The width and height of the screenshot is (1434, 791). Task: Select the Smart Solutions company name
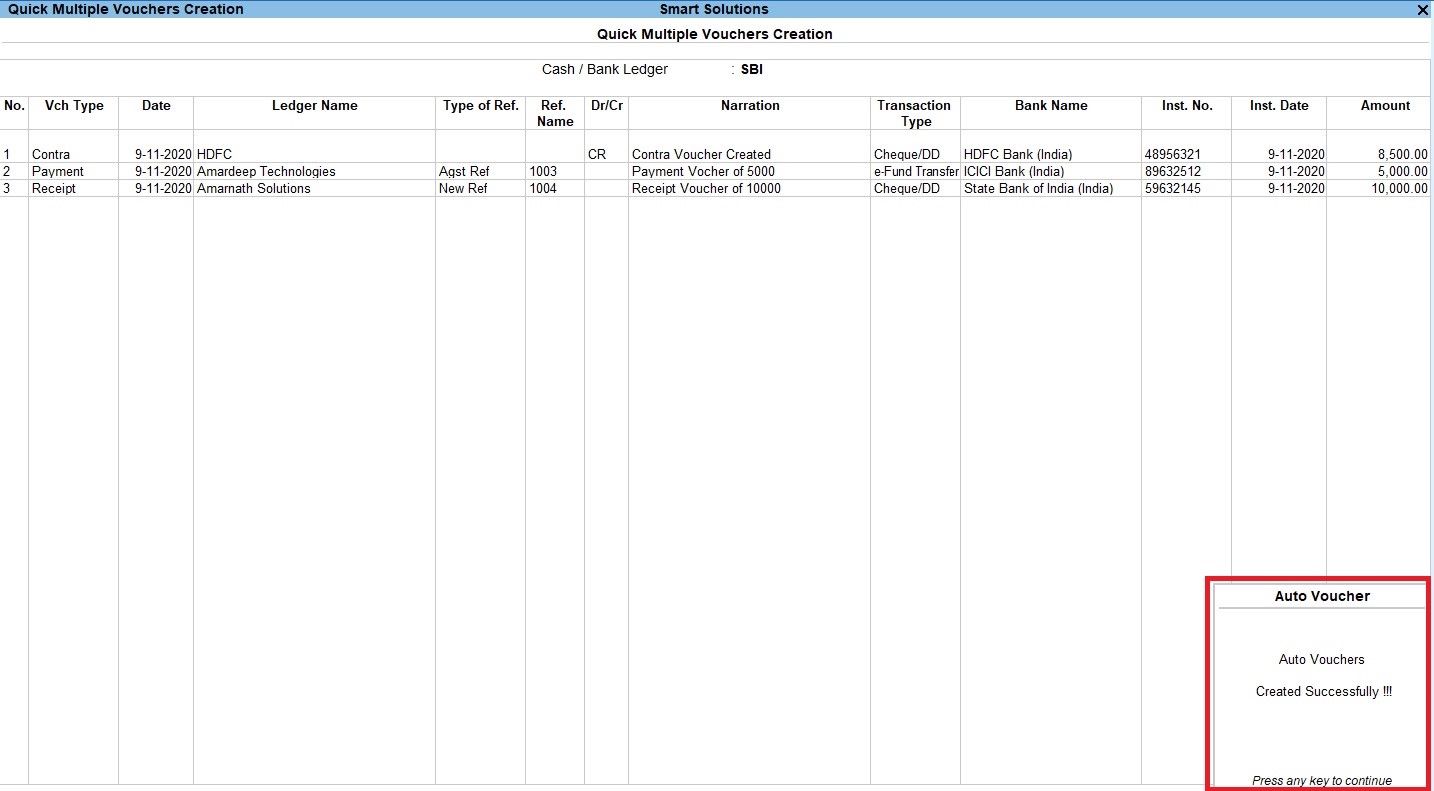pyautogui.click(x=715, y=9)
